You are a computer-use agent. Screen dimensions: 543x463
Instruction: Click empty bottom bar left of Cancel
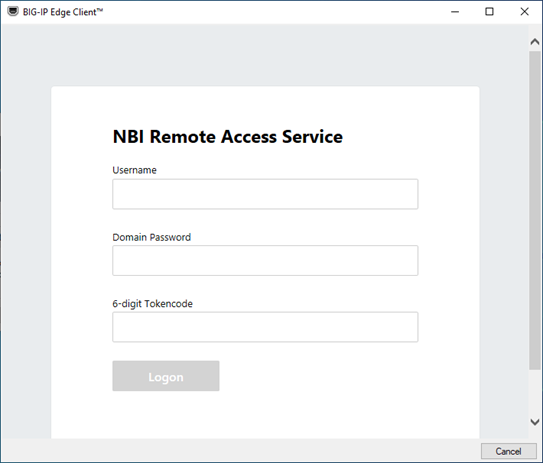click(x=239, y=451)
